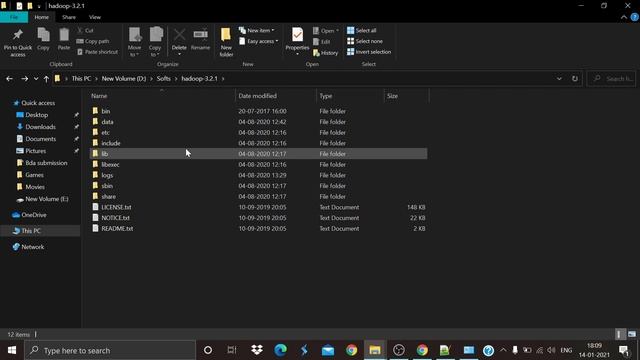Viewport: 640px width, 360px height.
Task: Sort by the Size column header
Action: [392, 96]
